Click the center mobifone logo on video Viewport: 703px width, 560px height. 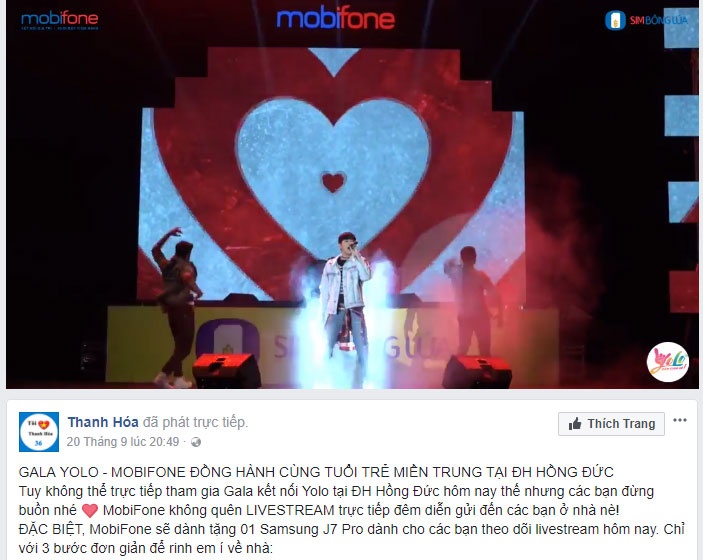[x=335, y=19]
